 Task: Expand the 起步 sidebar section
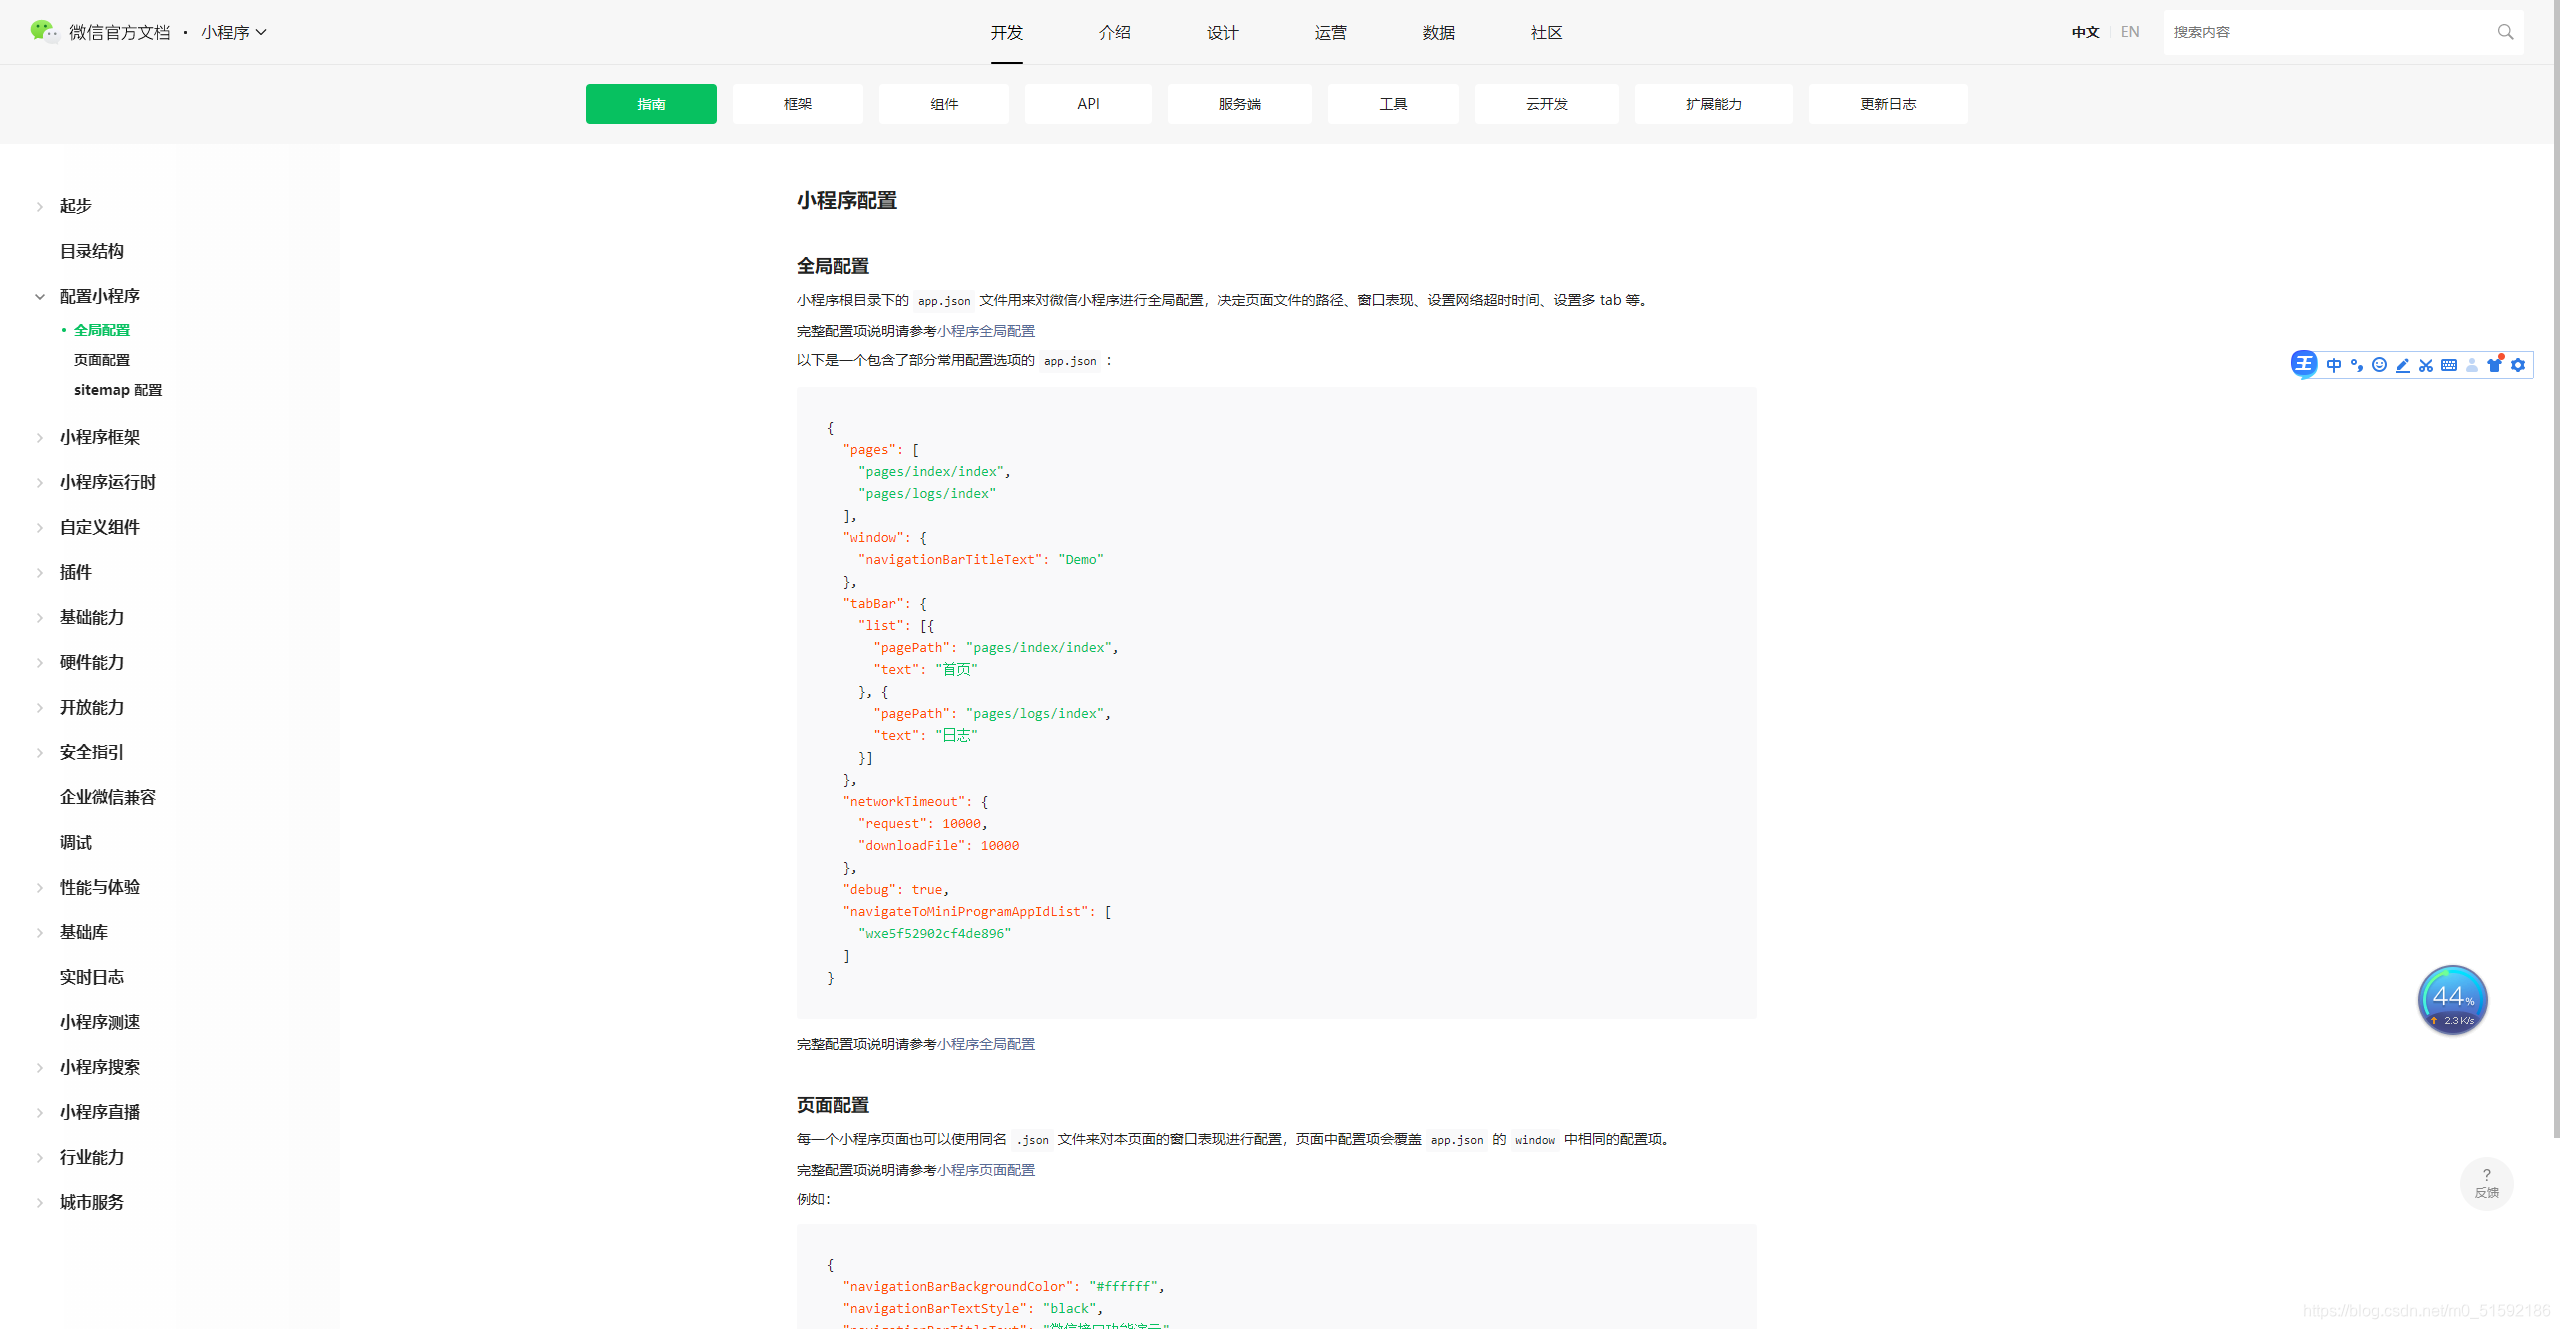point(40,206)
